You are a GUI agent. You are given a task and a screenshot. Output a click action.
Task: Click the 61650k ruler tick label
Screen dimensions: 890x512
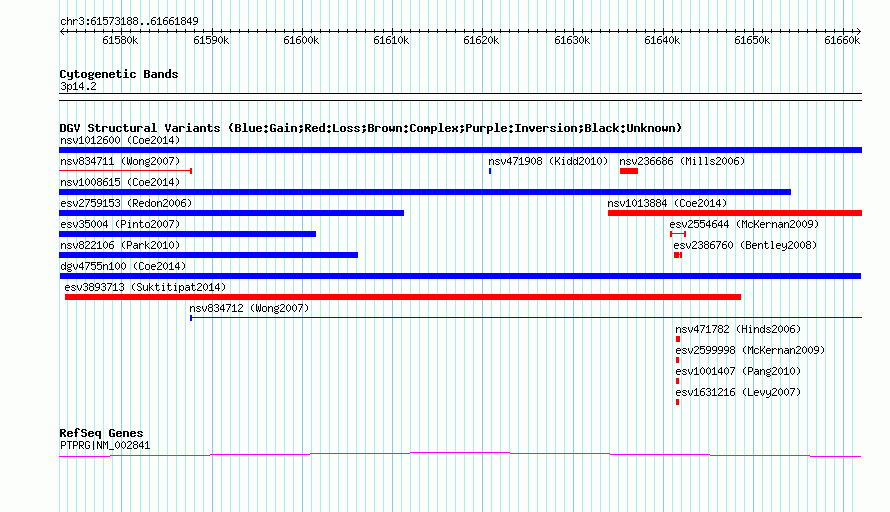point(752,40)
